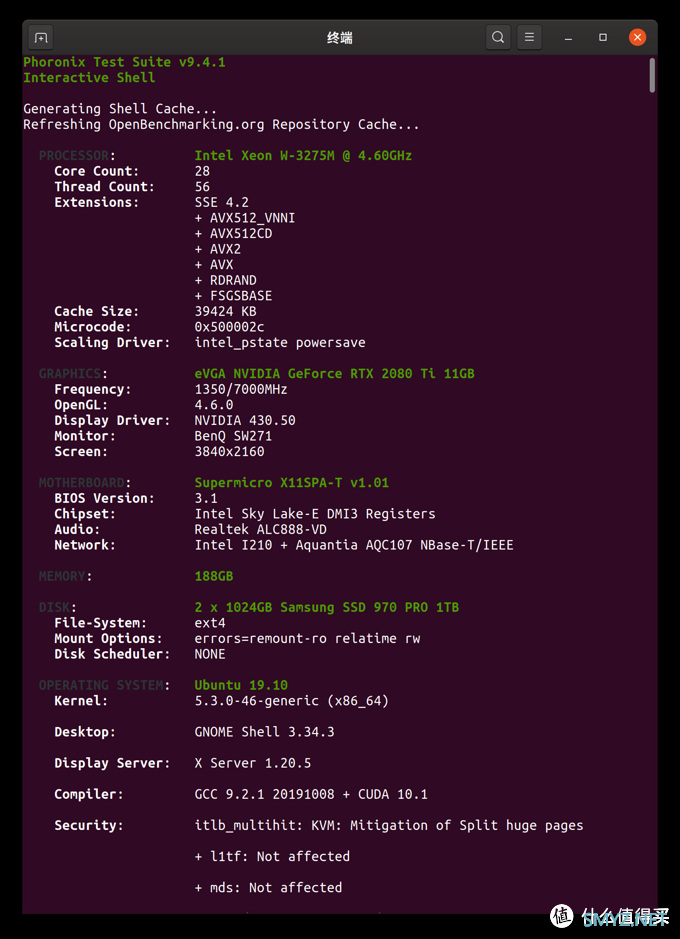Minimize the terminal window
The width and height of the screenshot is (680, 939).
(568, 38)
